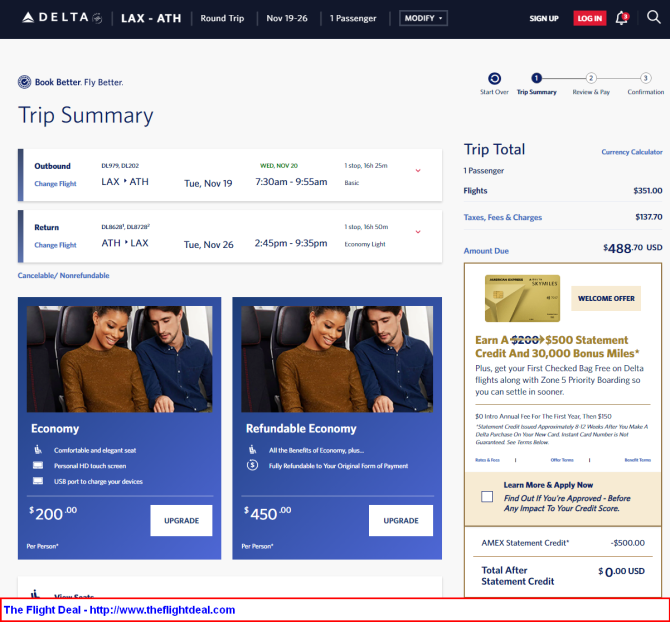The height and width of the screenshot is (622, 670).
Task: Open the Rates & Fees link
Action: [x=487, y=460]
